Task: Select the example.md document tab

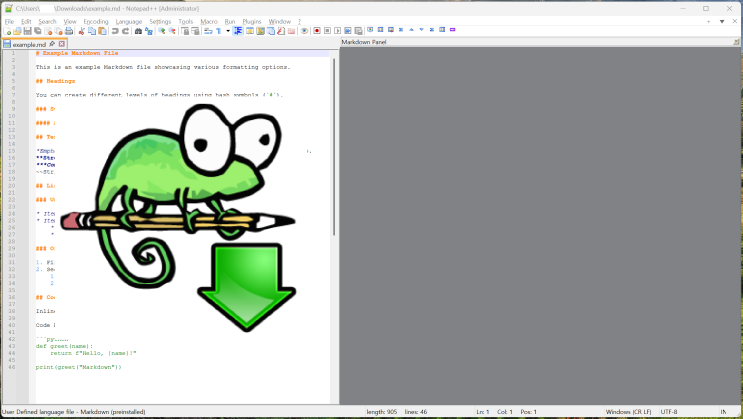Action: tap(29, 44)
